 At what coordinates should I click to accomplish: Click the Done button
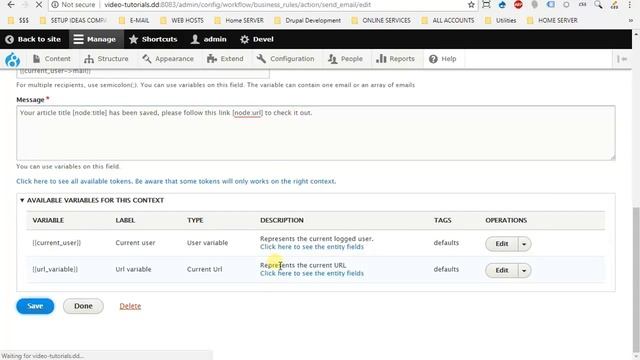pos(83,306)
